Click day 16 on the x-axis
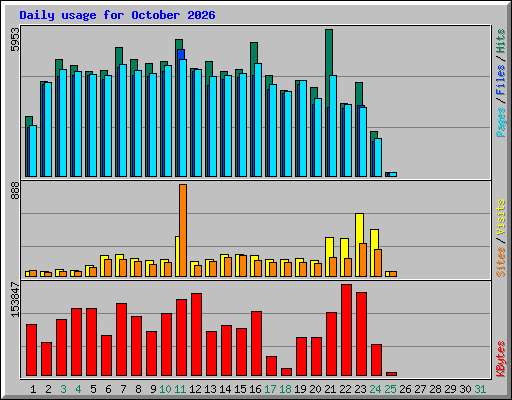Viewport: 512px width, 400px height. [x=255, y=389]
